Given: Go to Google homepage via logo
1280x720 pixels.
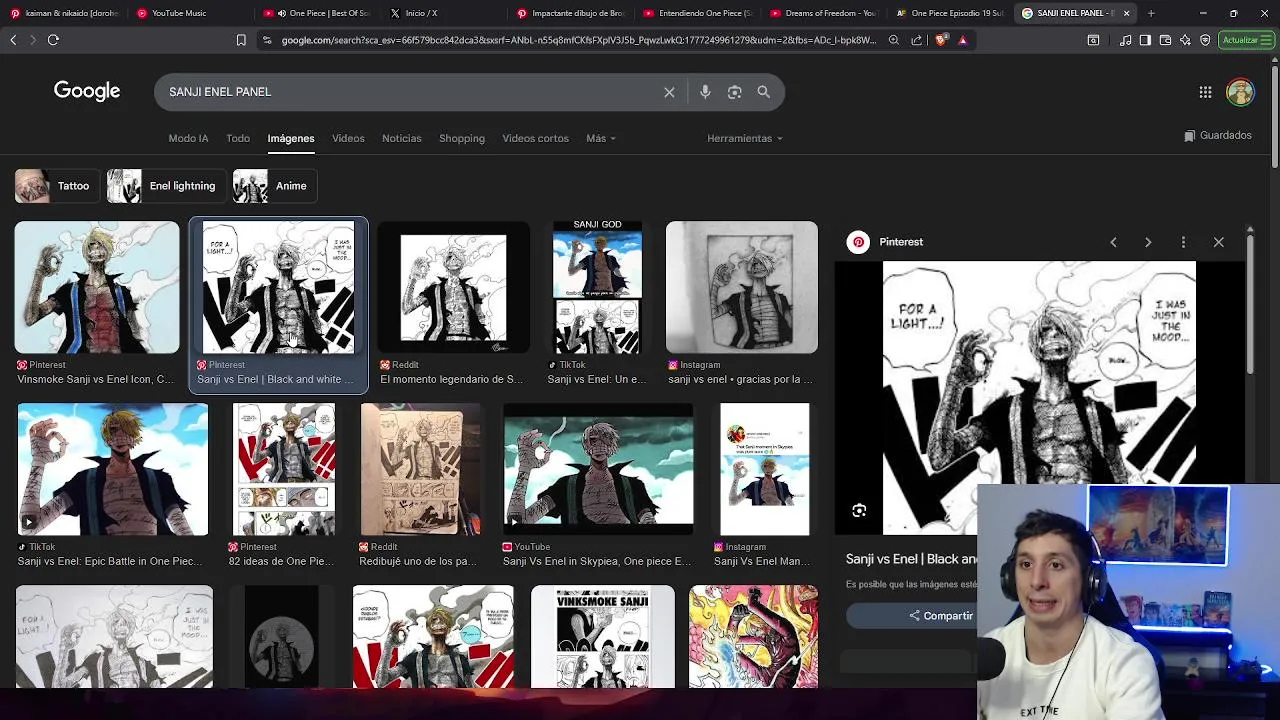Looking at the screenshot, I should (x=87, y=91).
